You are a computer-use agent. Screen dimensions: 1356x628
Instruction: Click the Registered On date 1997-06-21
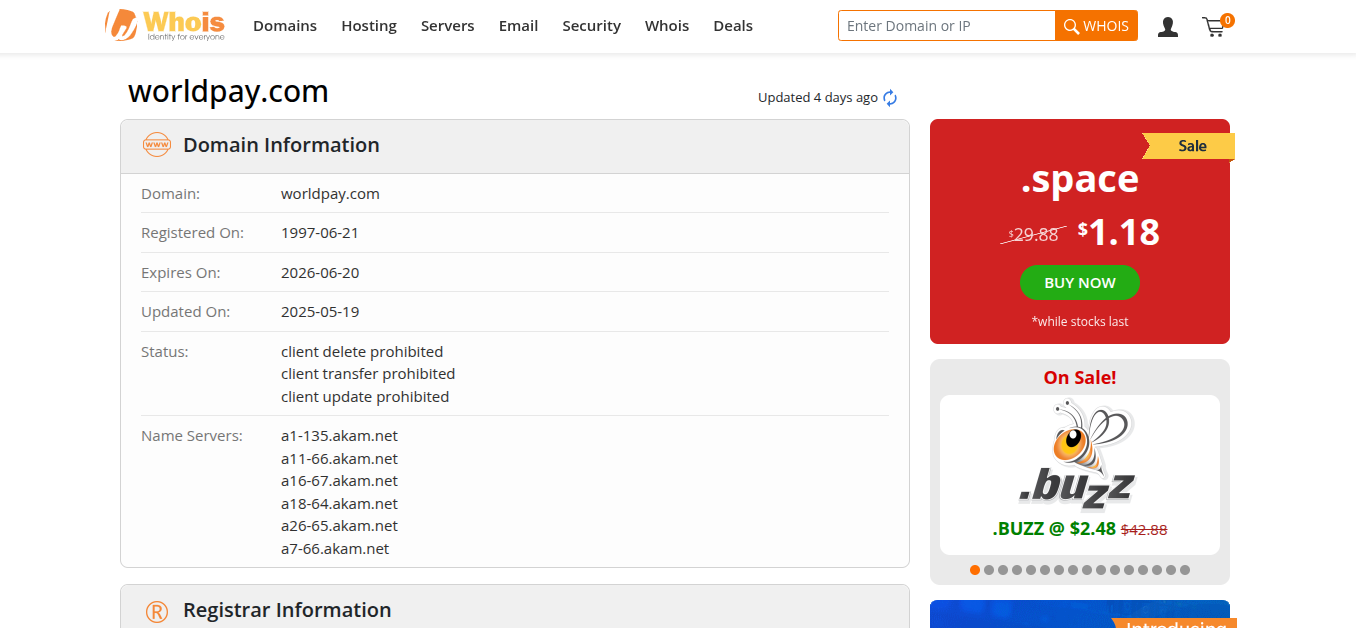[320, 233]
